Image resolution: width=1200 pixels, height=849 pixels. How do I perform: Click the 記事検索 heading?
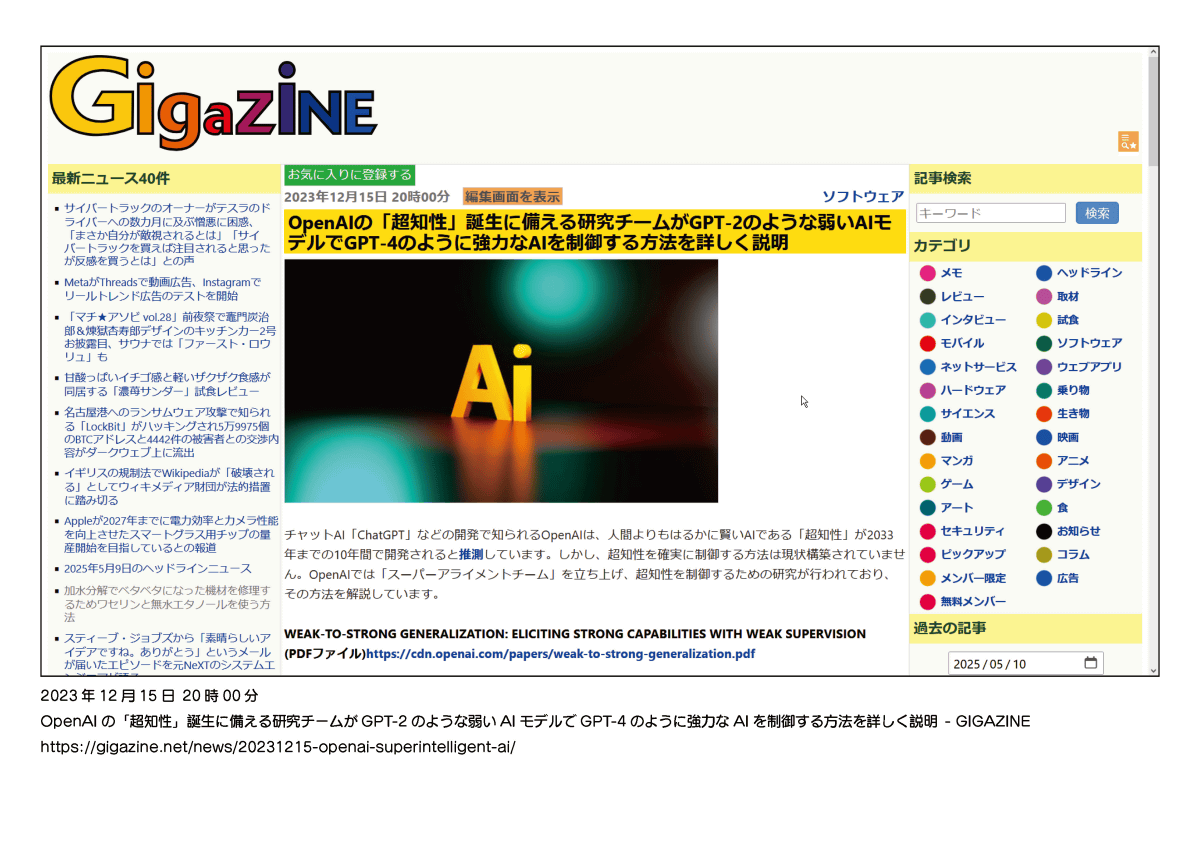942,179
